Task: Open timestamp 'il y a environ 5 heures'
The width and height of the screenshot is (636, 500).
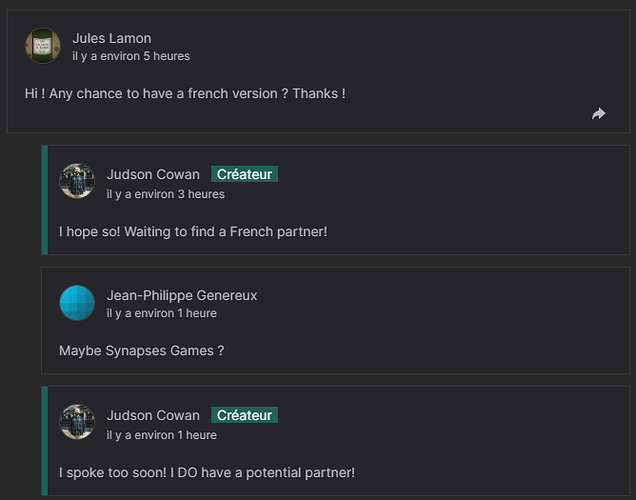Action: [131, 56]
